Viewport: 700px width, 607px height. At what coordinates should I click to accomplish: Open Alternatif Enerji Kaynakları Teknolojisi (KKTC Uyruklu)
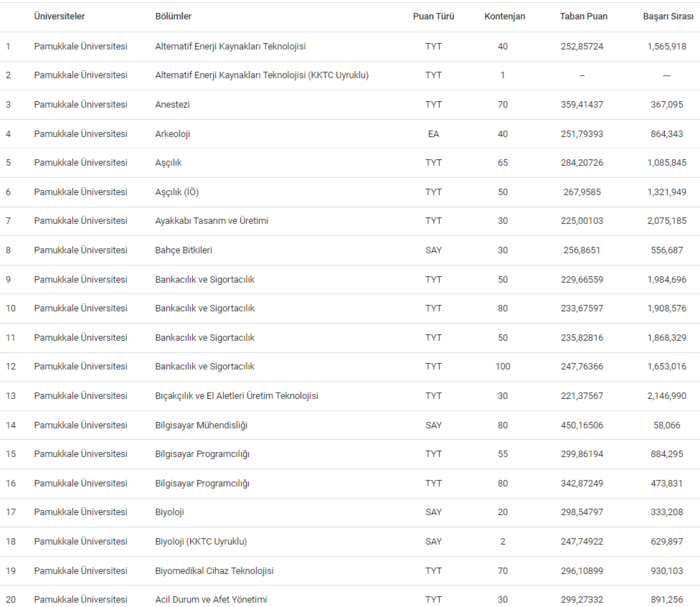coord(262,75)
